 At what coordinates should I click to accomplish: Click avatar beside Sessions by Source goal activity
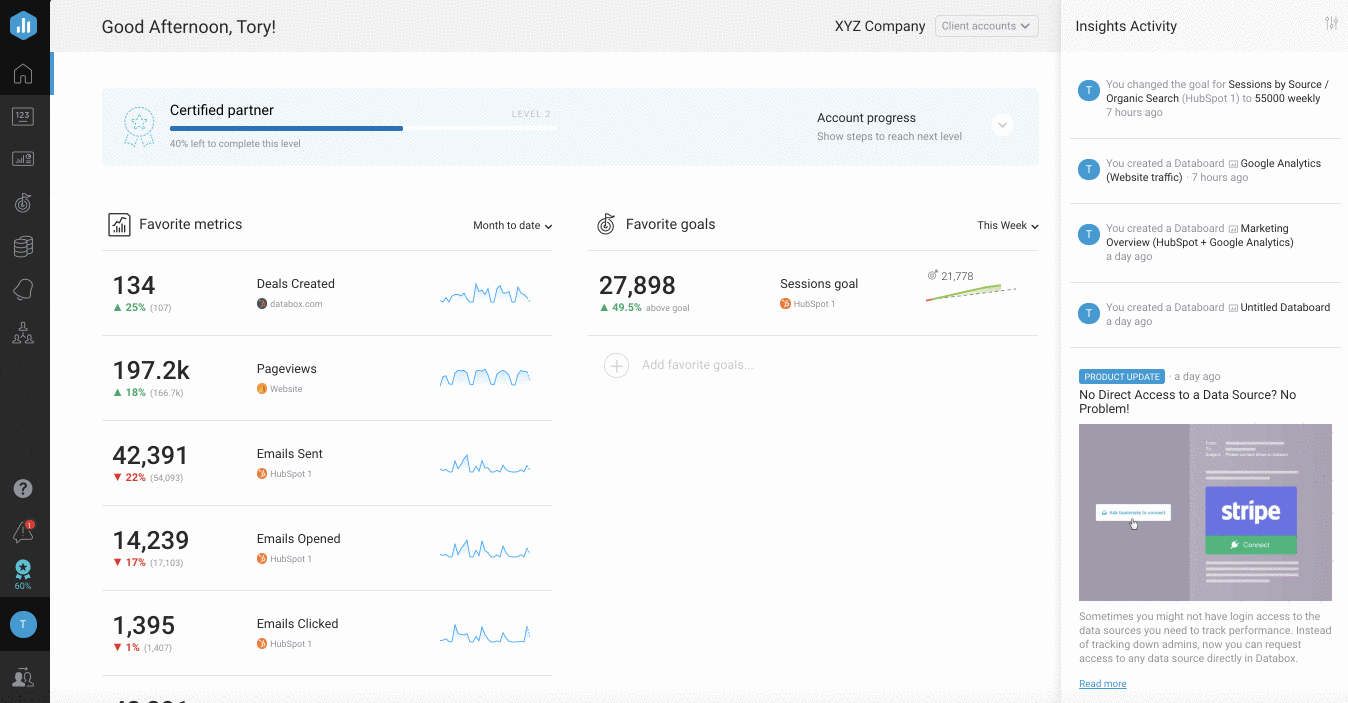tap(1089, 91)
